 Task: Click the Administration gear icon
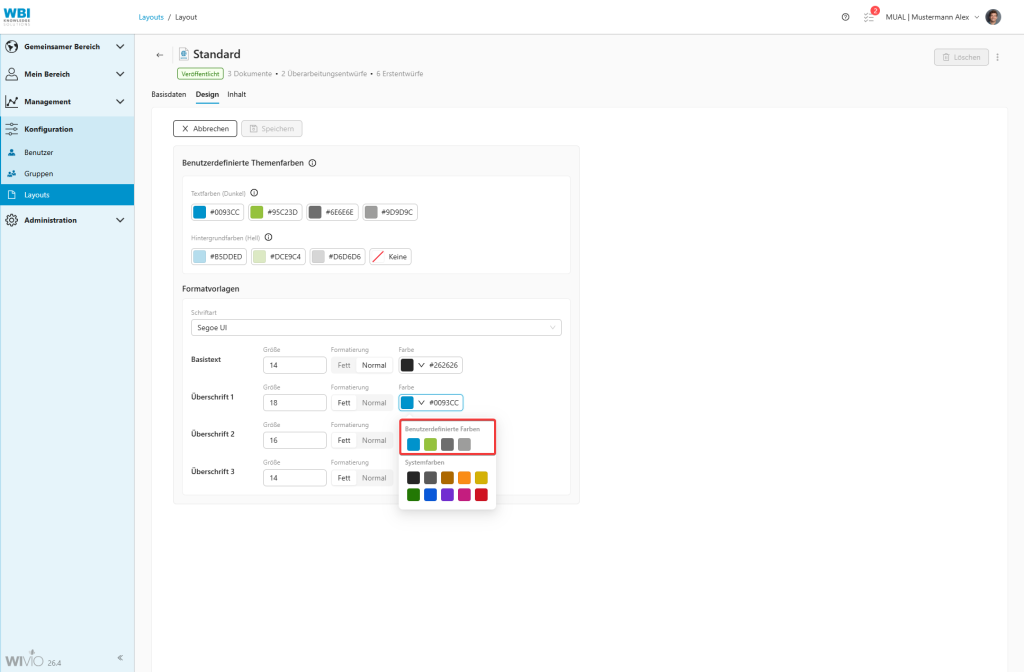pyautogui.click(x=12, y=220)
